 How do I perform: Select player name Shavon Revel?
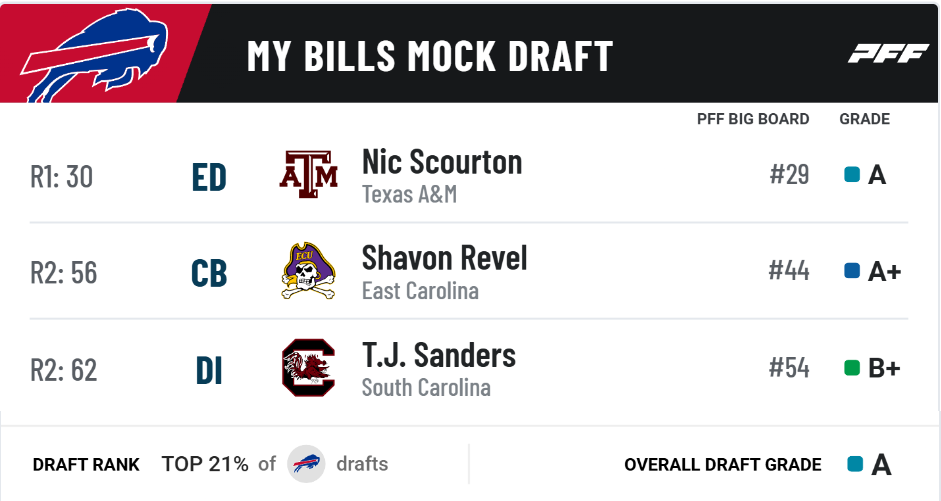[445, 258]
